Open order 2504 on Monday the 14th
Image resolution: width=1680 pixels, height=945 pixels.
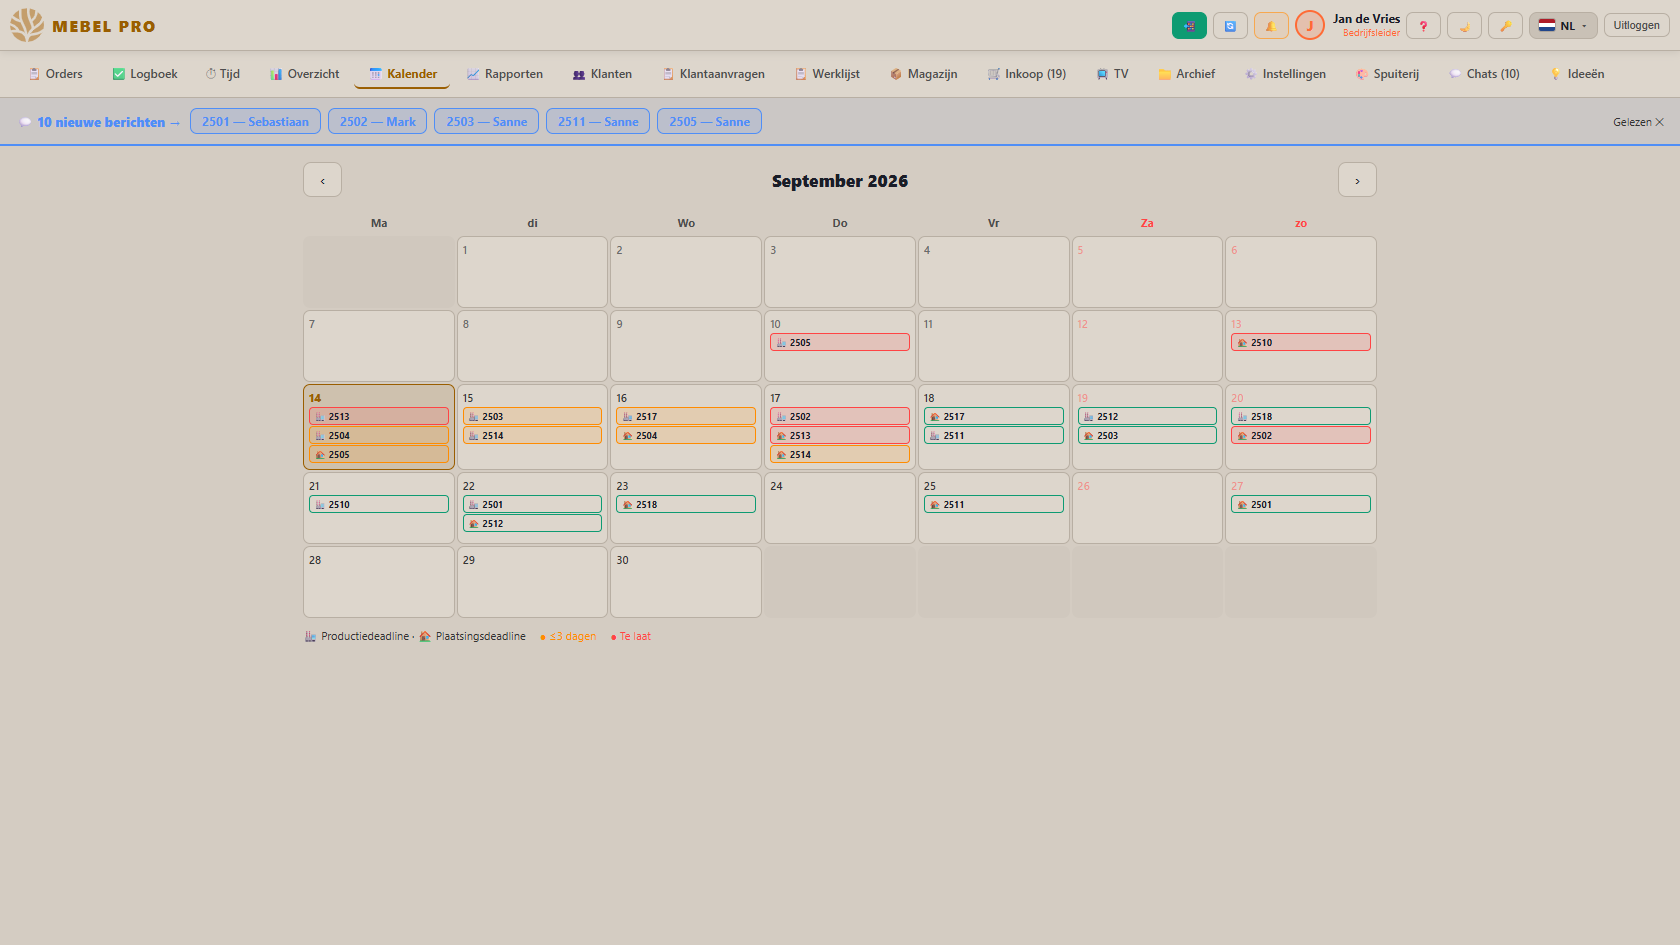[x=379, y=435]
